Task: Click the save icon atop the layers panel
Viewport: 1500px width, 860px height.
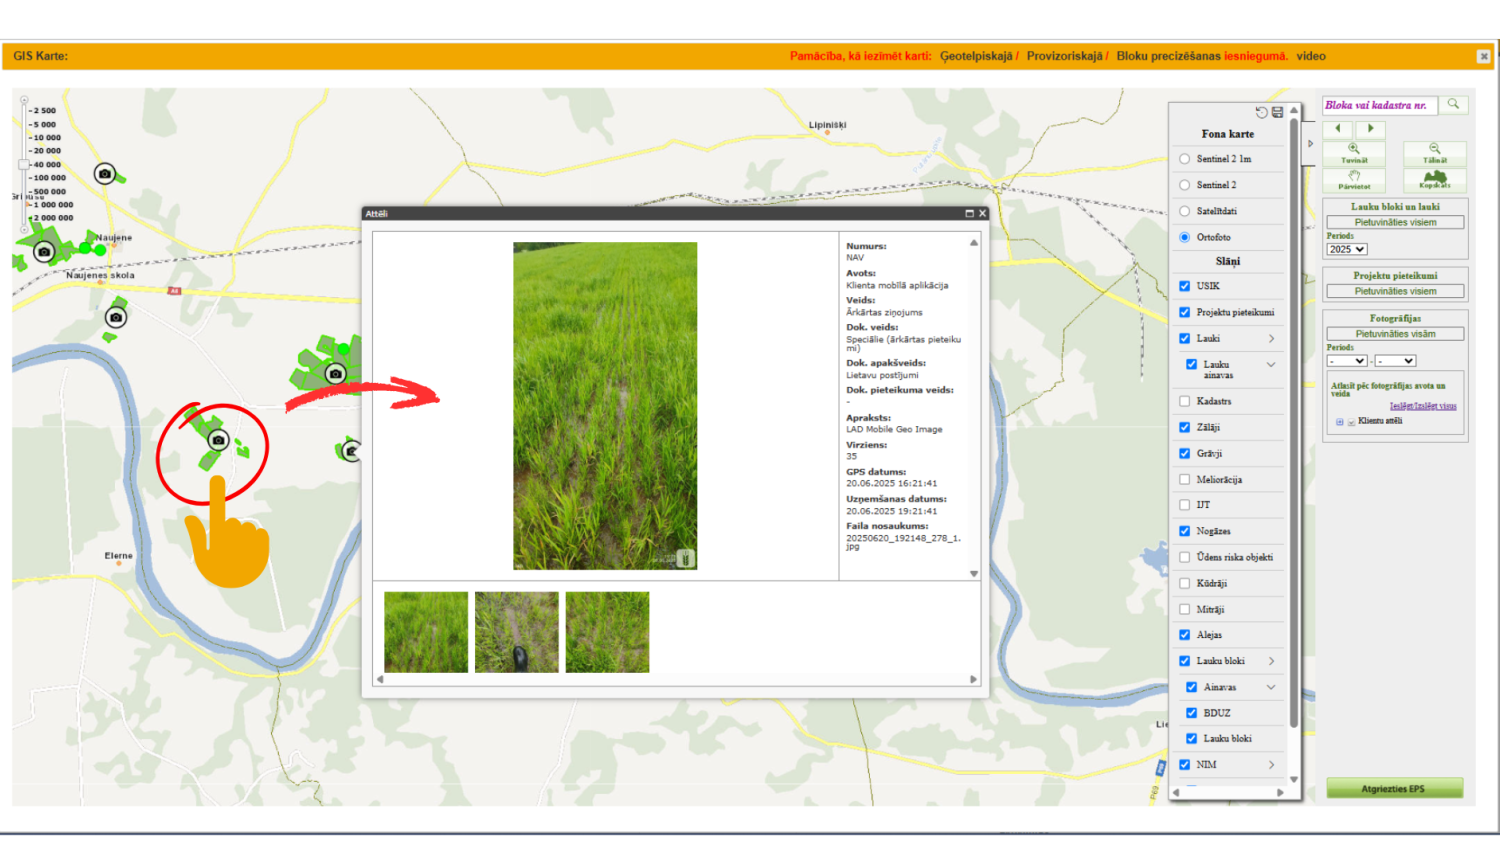Action: point(1277,112)
